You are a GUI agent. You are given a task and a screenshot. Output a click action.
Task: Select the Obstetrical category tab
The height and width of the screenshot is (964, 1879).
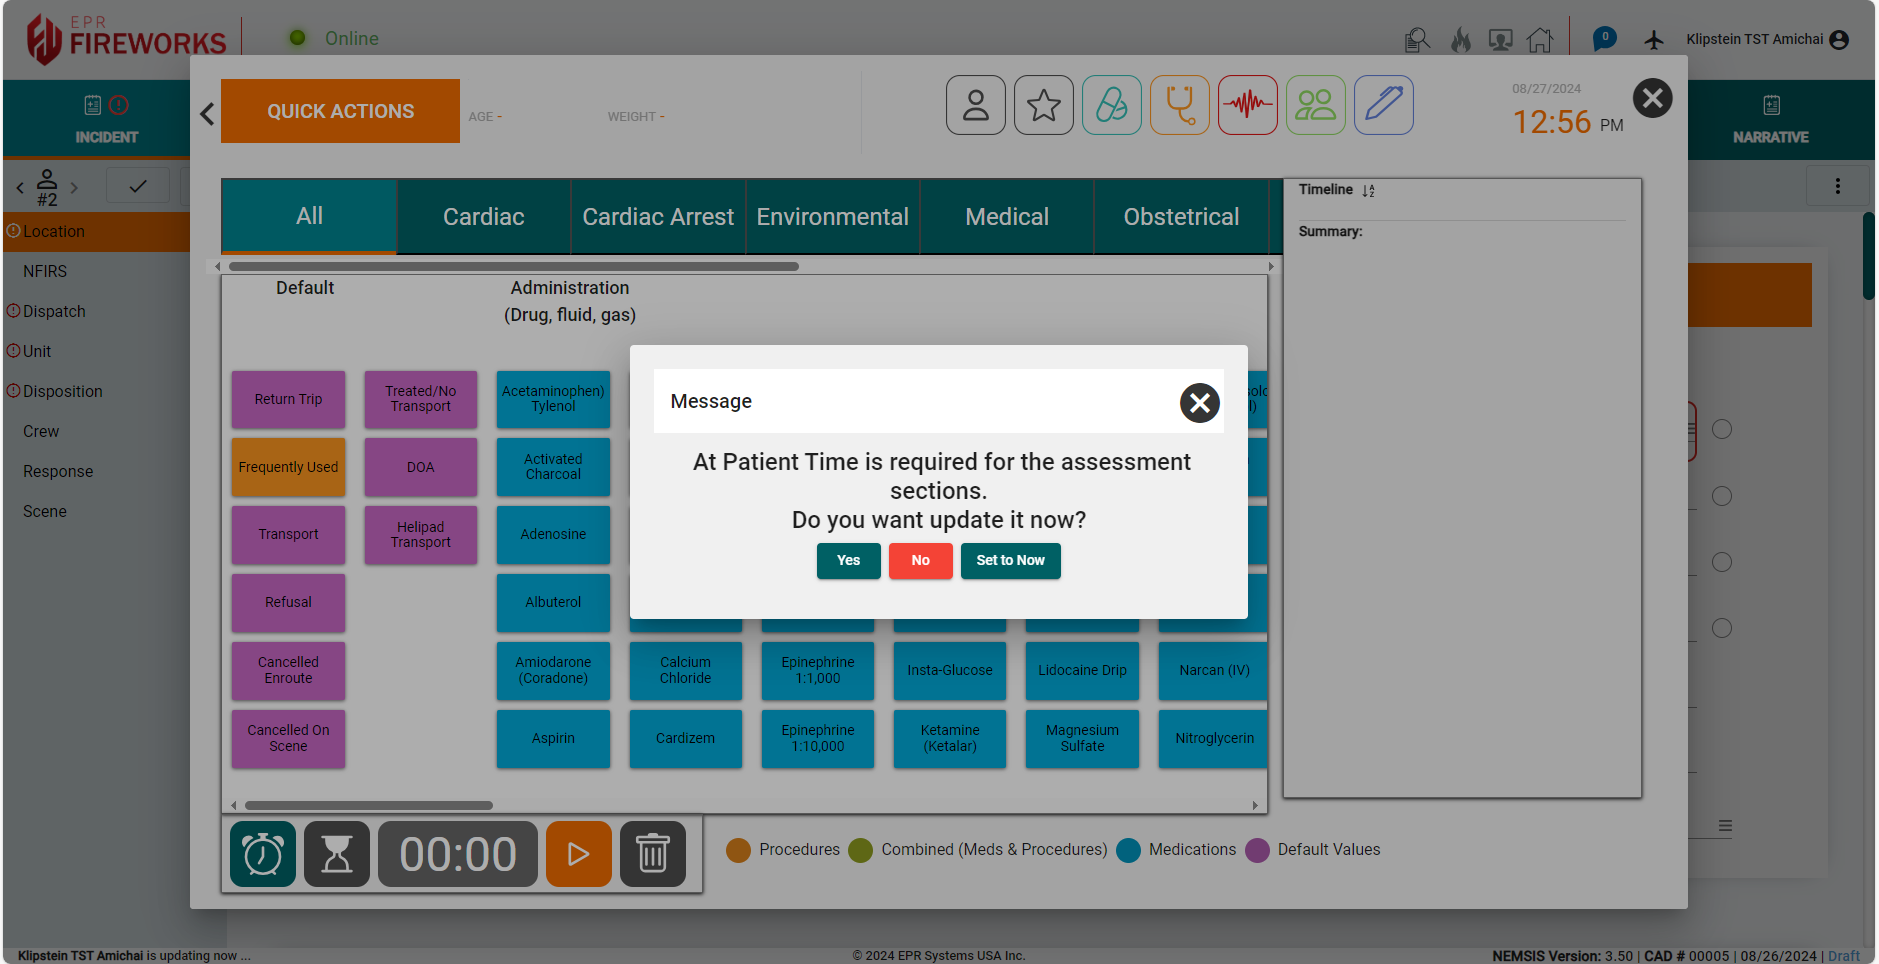pos(1181,217)
